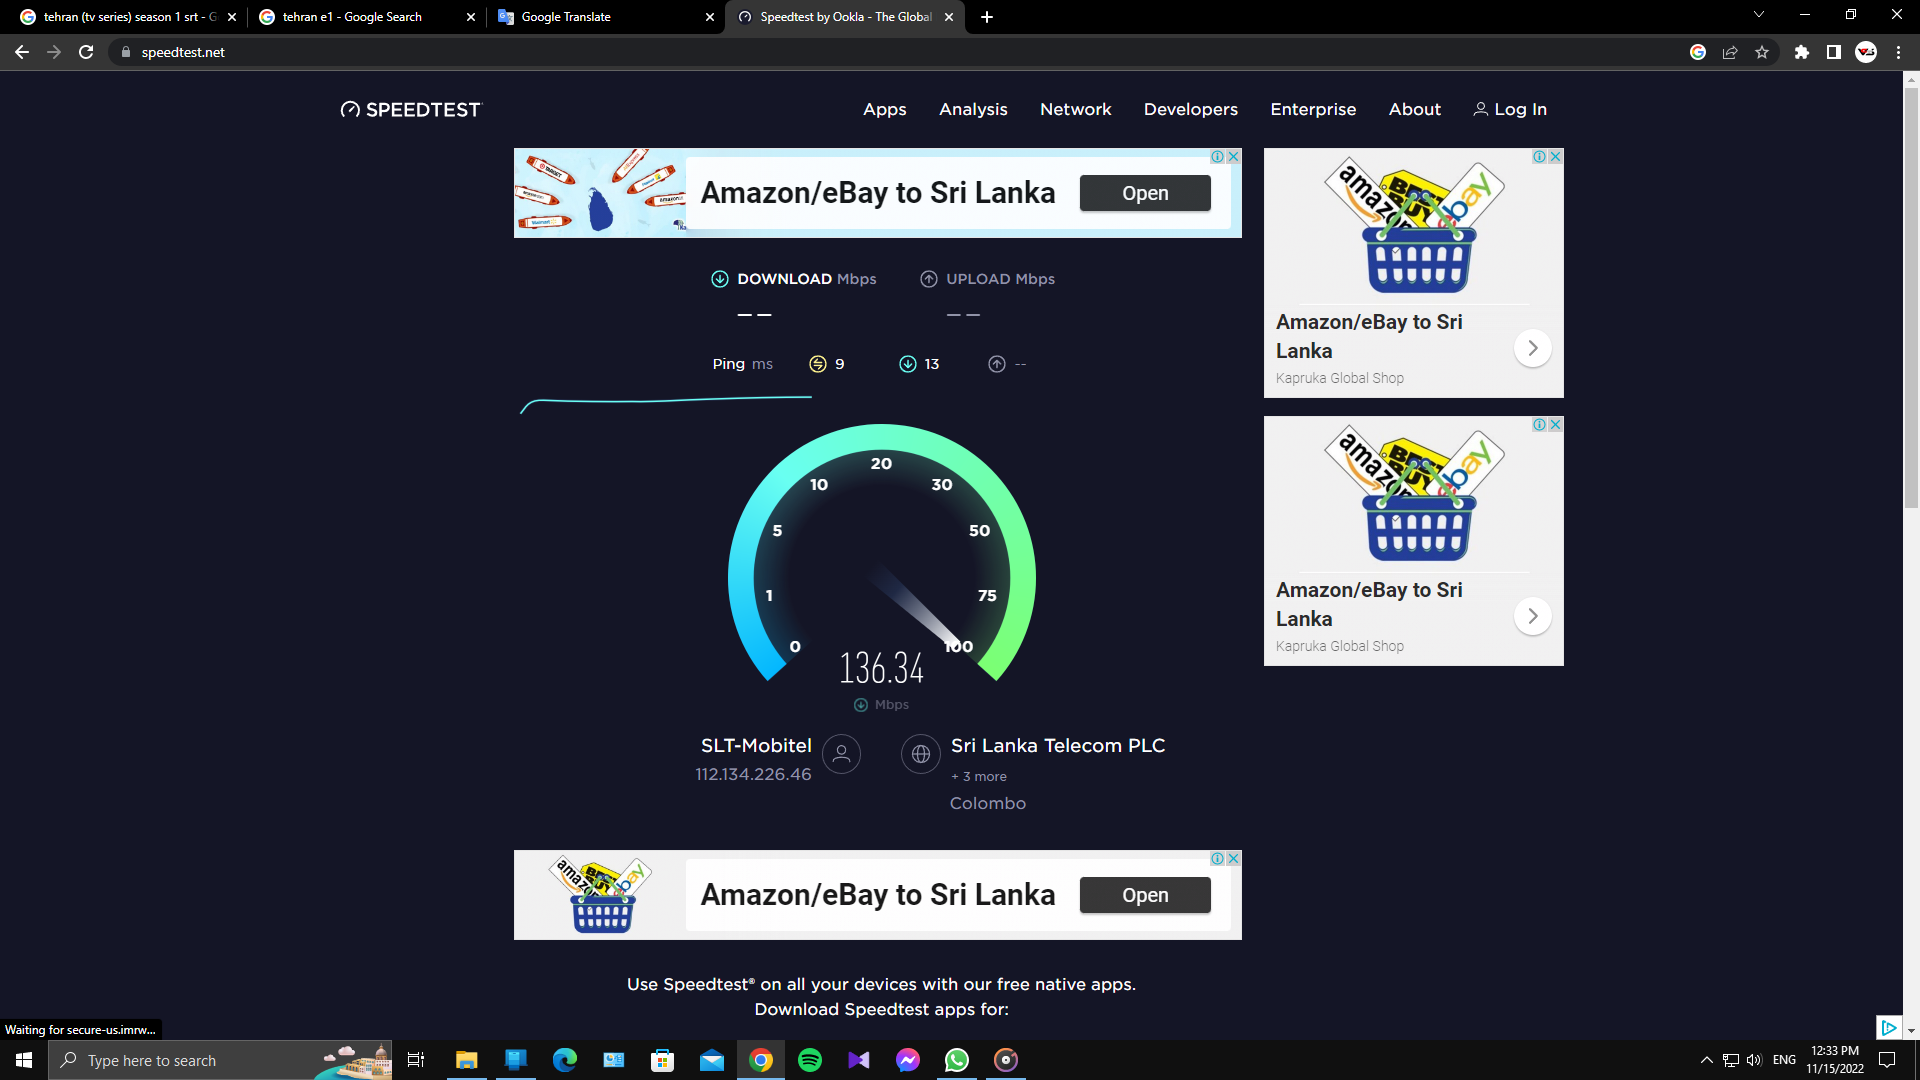This screenshot has height=1080, width=1920.
Task: Open a new browser tab
Action: tap(987, 17)
